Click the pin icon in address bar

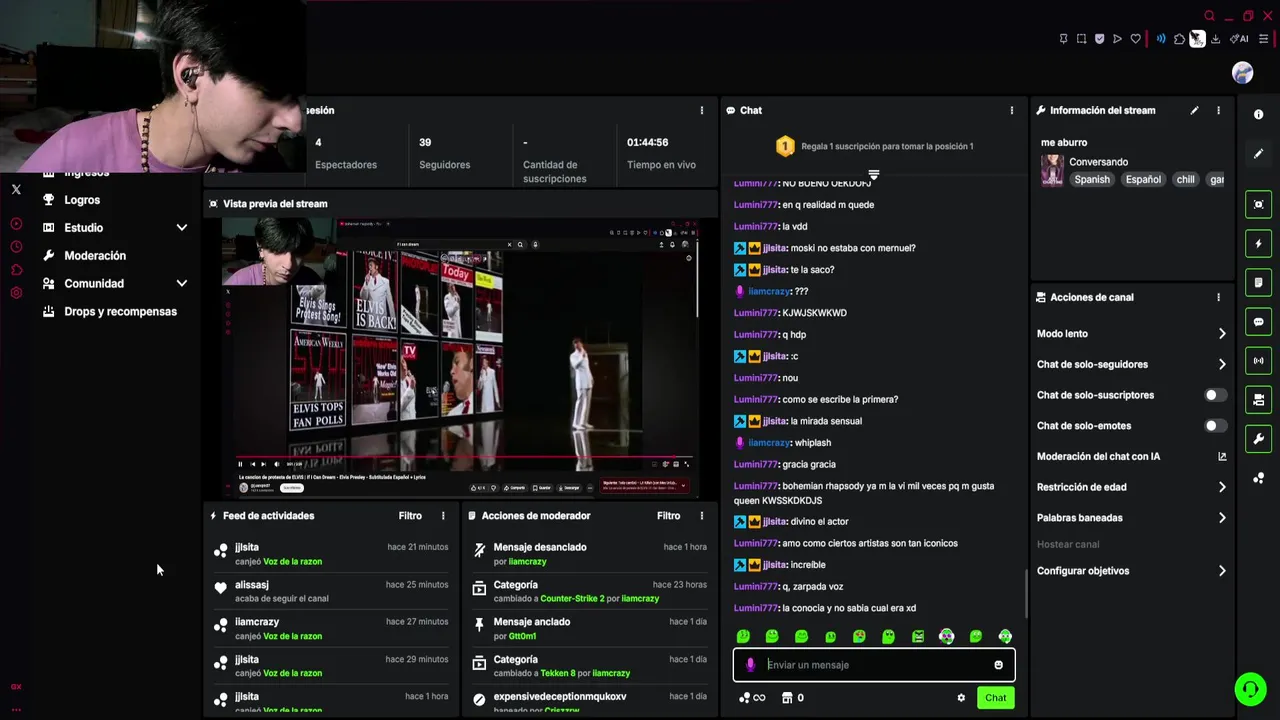pos(1063,39)
